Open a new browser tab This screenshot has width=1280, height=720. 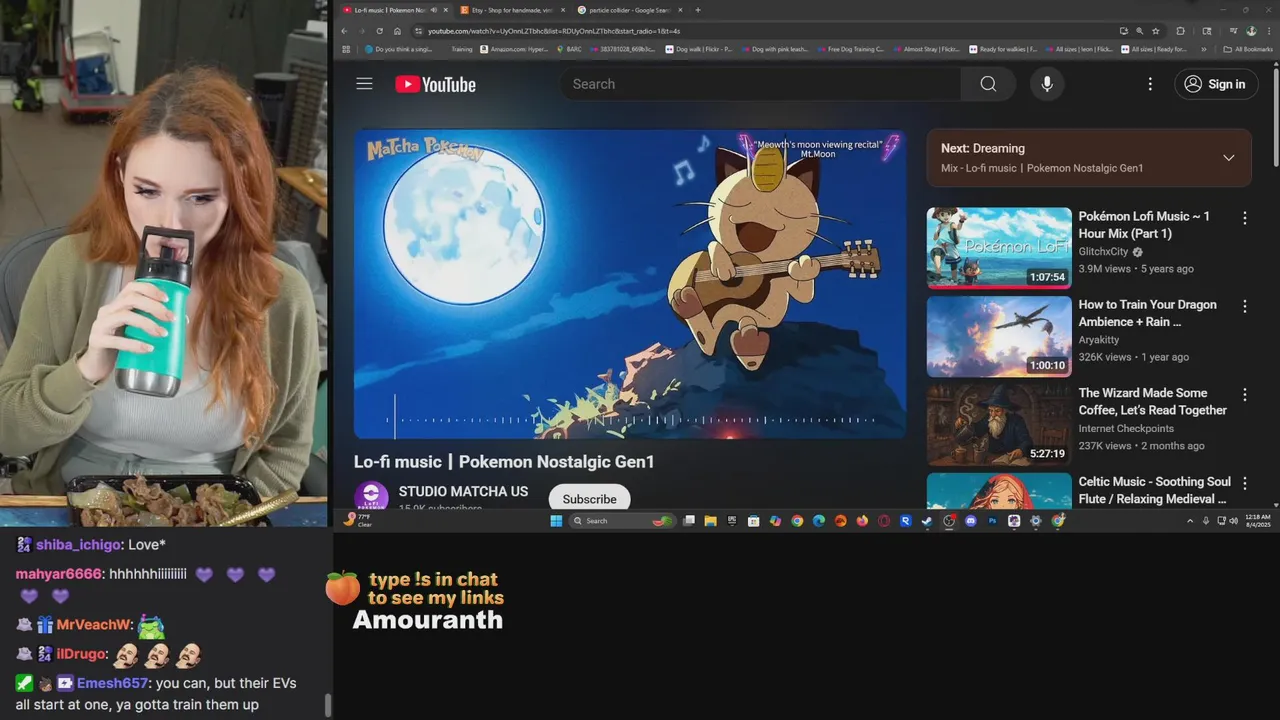pyautogui.click(x=697, y=10)
